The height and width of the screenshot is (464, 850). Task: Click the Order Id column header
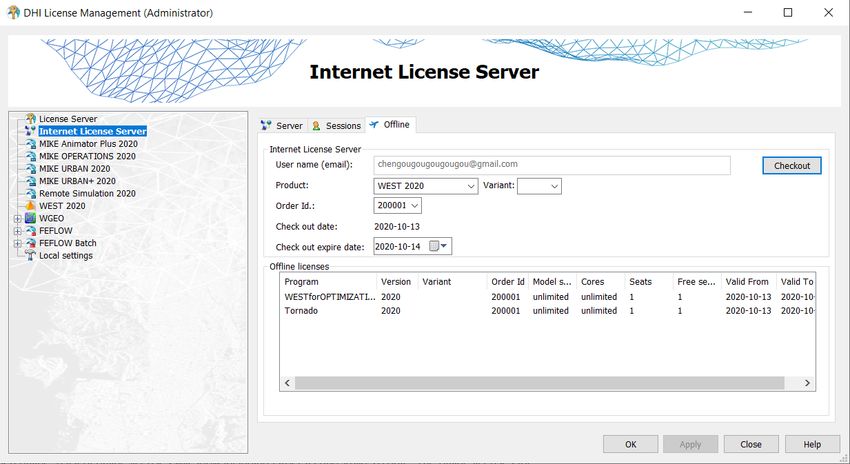pyautogui.click(x=507, y=282)
